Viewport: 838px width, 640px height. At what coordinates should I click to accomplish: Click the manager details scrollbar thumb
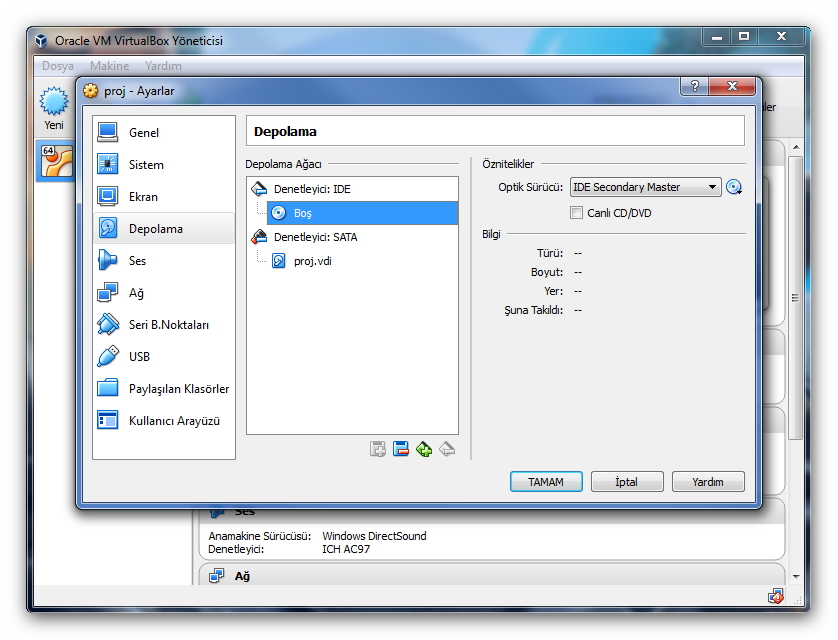click(x=795, y=298)
